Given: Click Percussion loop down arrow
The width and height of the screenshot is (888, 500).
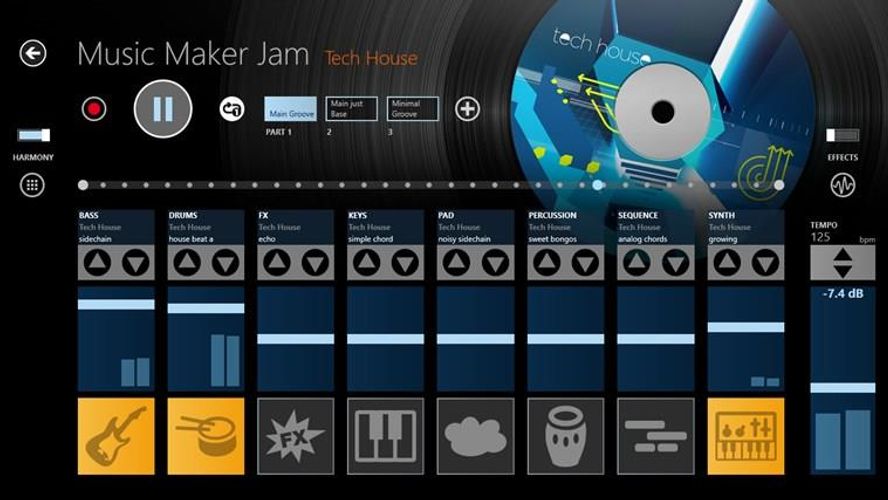Looking at the screenshot, I should (586, 263).
